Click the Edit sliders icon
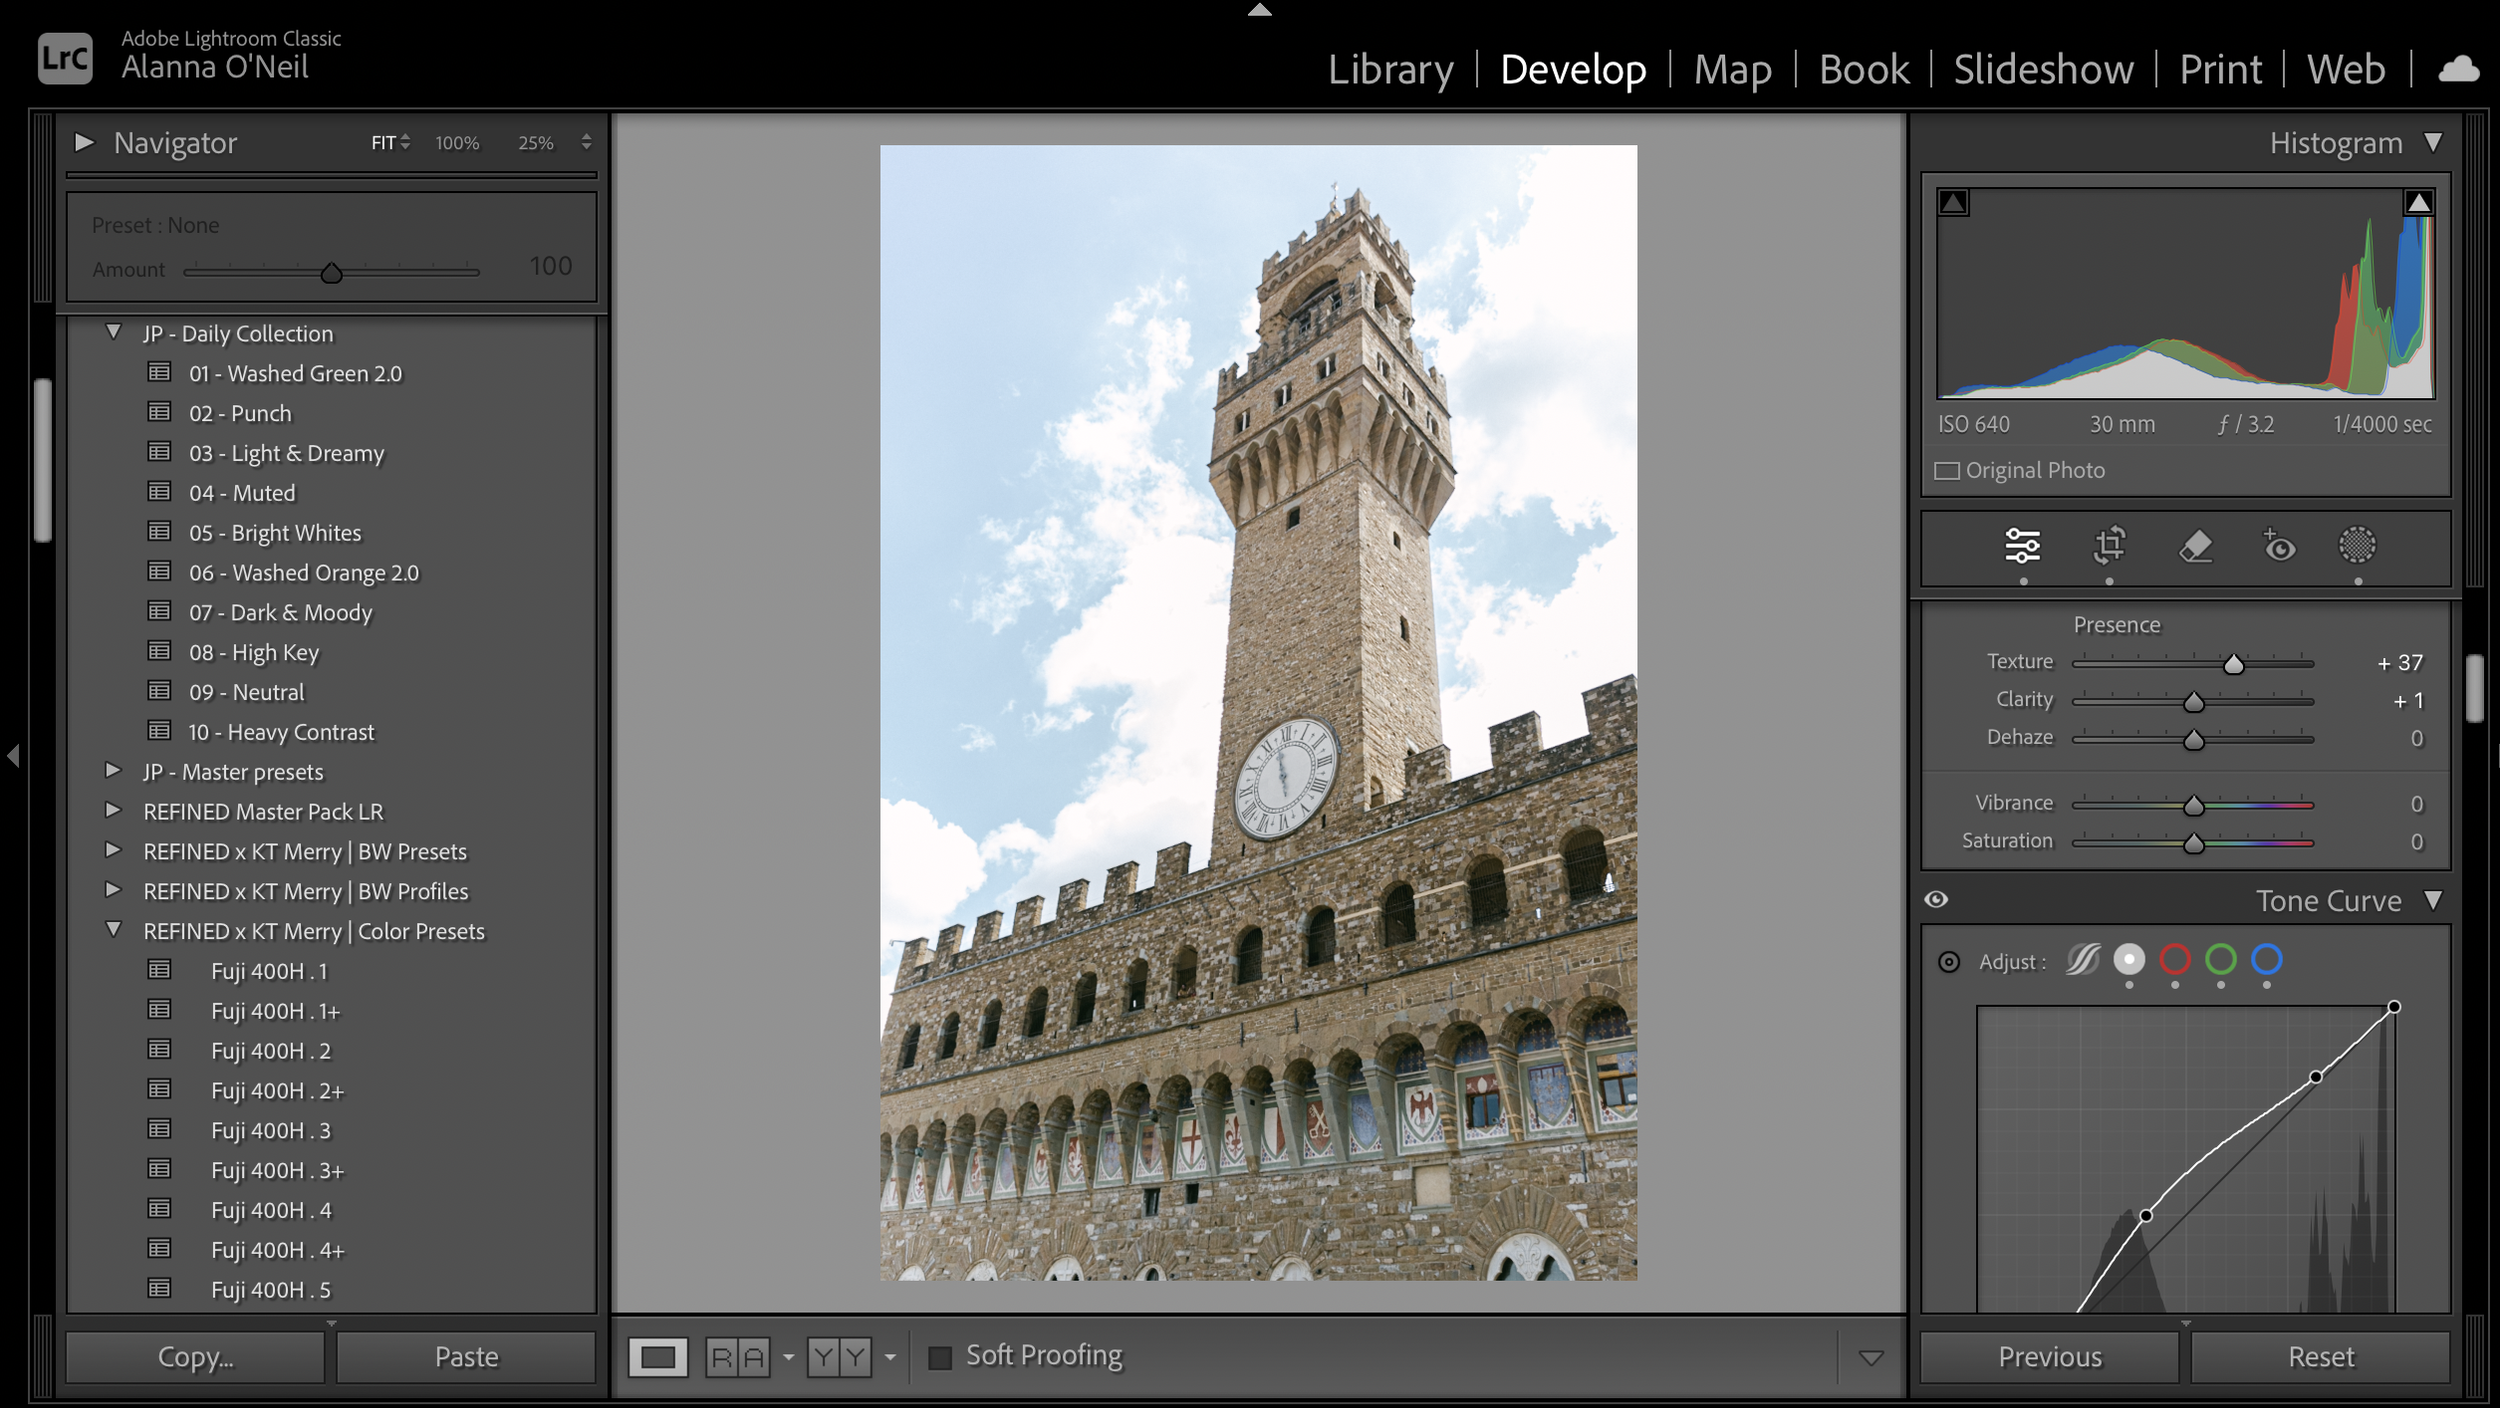The width and height of the screenshot is (2500, 1408). click(2022, 546)
